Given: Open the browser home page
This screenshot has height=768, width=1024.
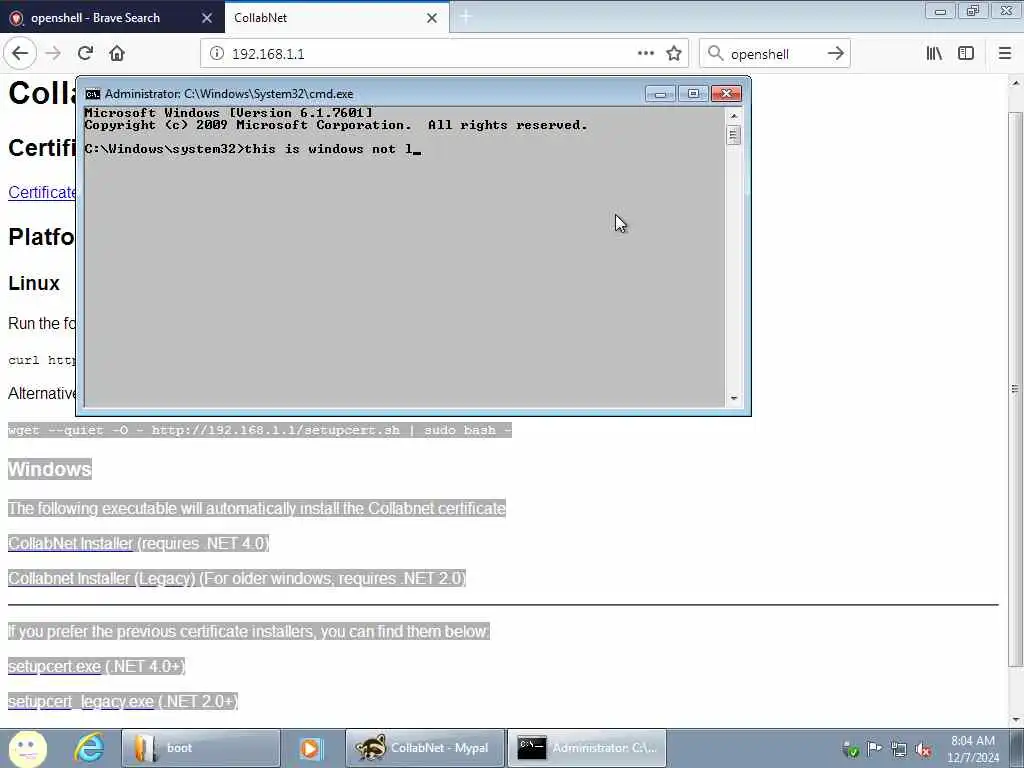Looking at the screenshot, I should click(x=117, y=54).
